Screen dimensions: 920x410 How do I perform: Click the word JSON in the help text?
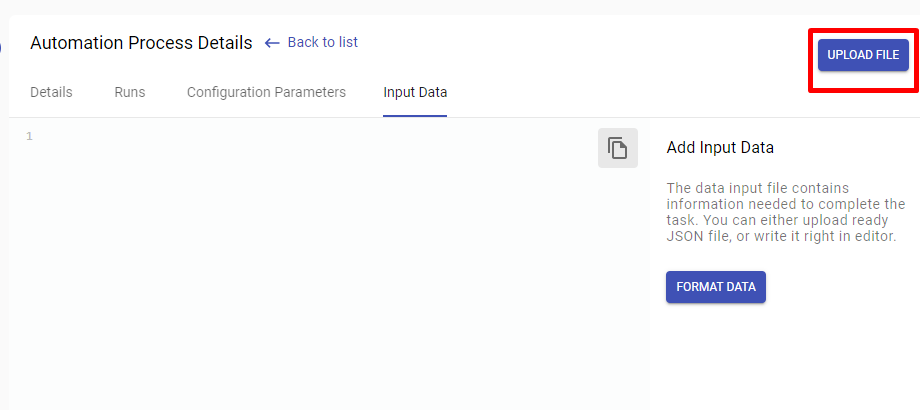[x=682, y=237]
